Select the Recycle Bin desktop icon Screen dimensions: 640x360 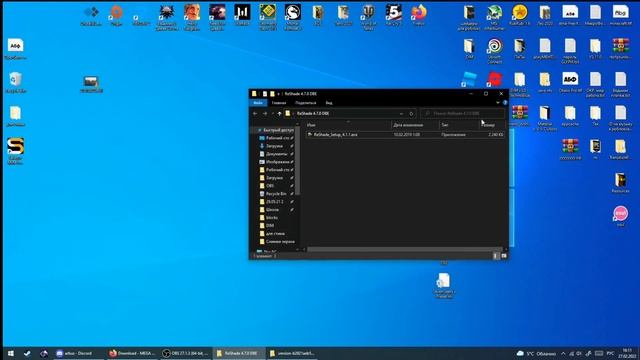(x=16, y=82)
